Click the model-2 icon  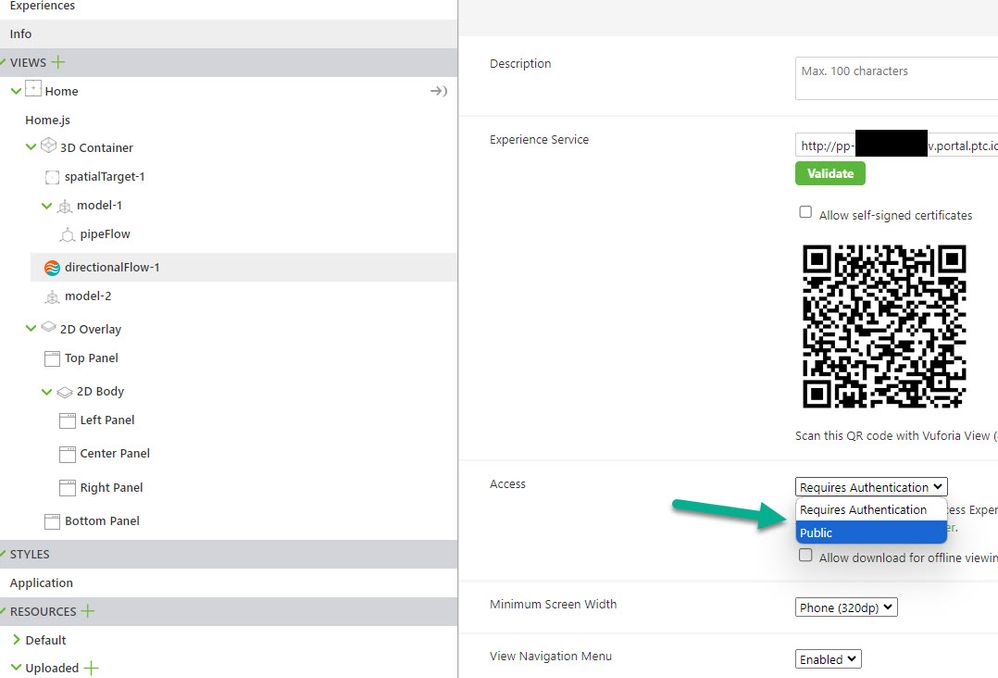(52, 297)
